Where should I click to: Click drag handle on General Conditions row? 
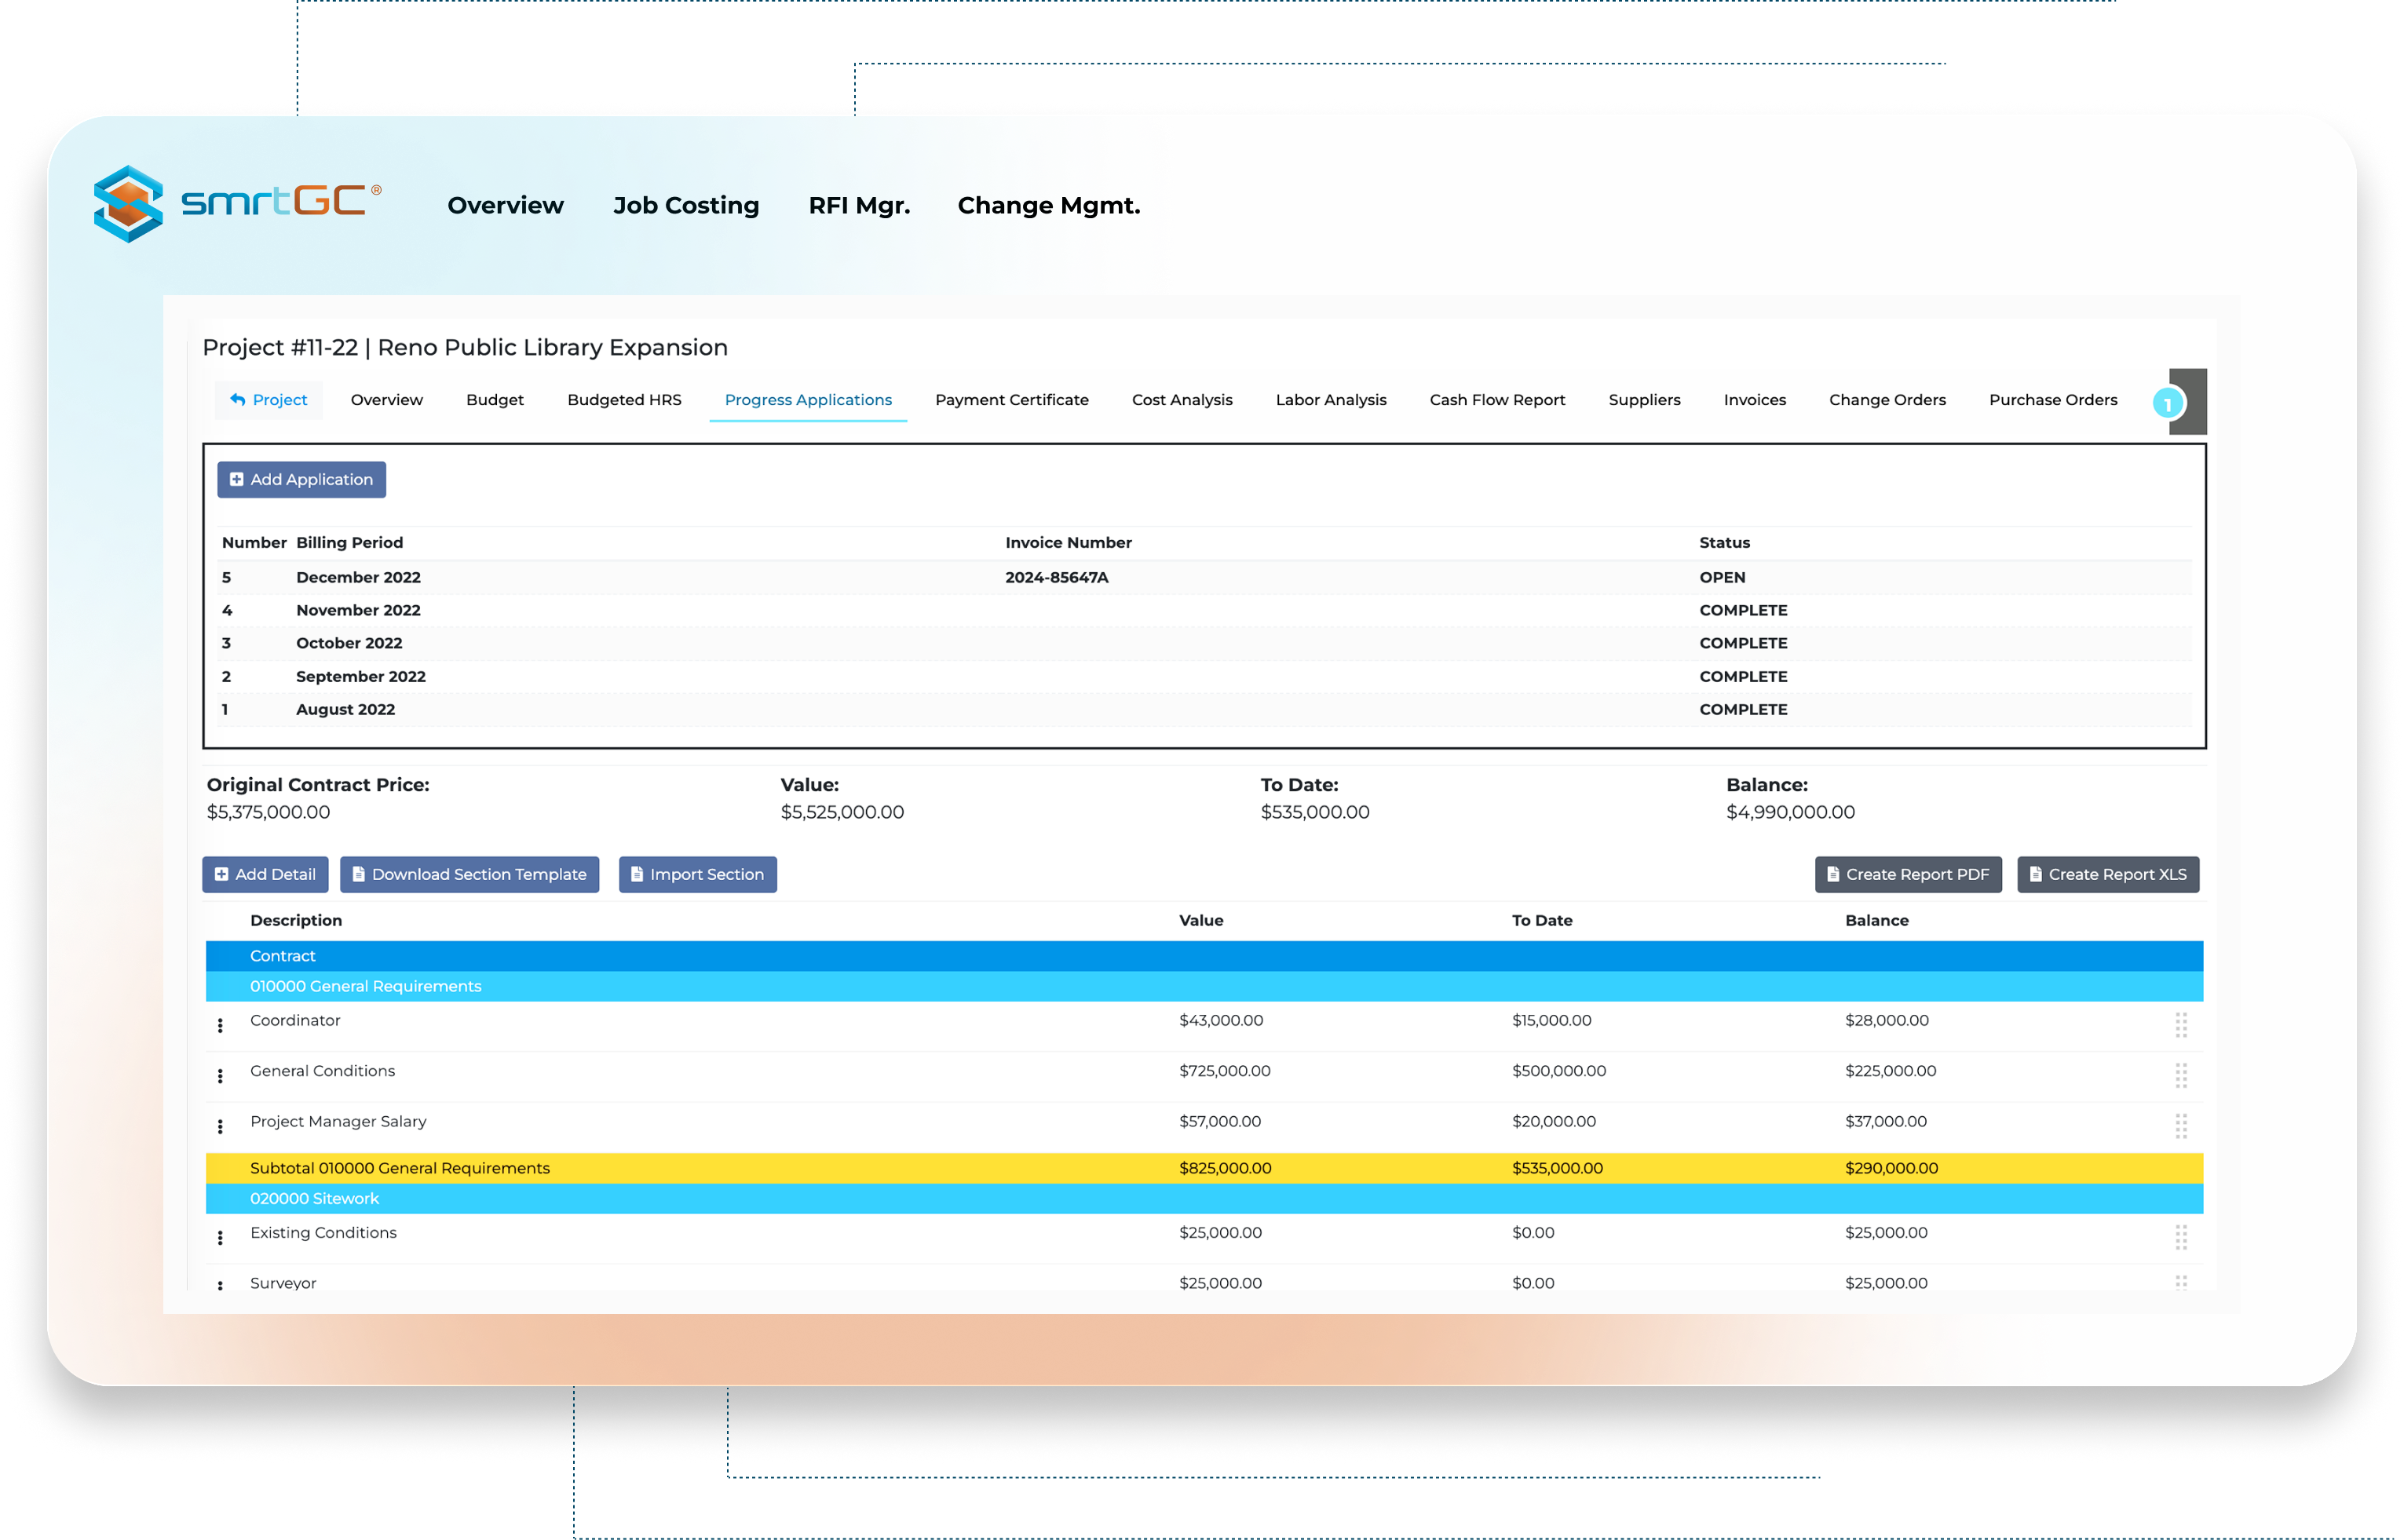pos(2180,1076)
